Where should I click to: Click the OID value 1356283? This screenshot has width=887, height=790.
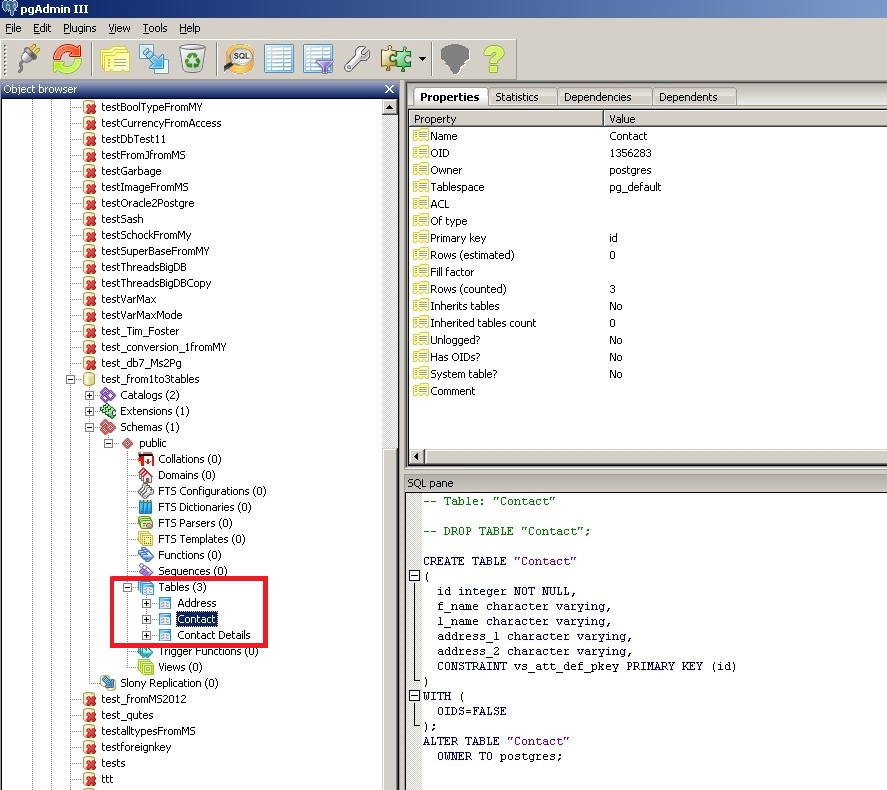[x=630, y=153]
